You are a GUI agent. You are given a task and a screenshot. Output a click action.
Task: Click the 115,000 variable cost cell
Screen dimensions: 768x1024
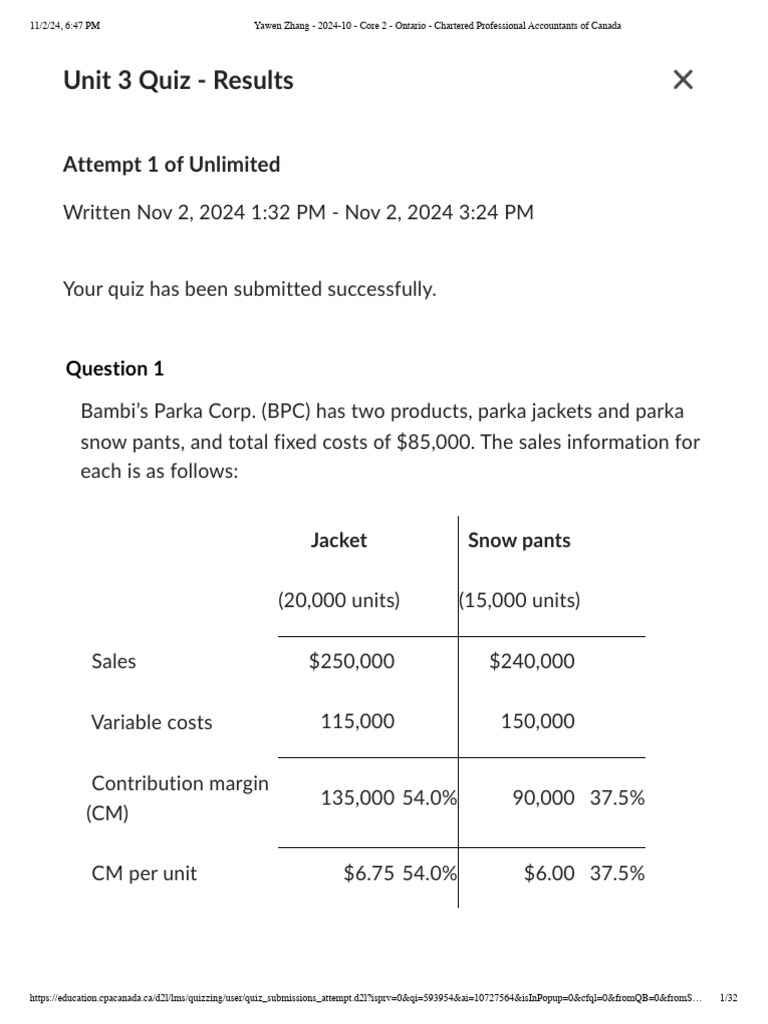(x=357, y=721)
